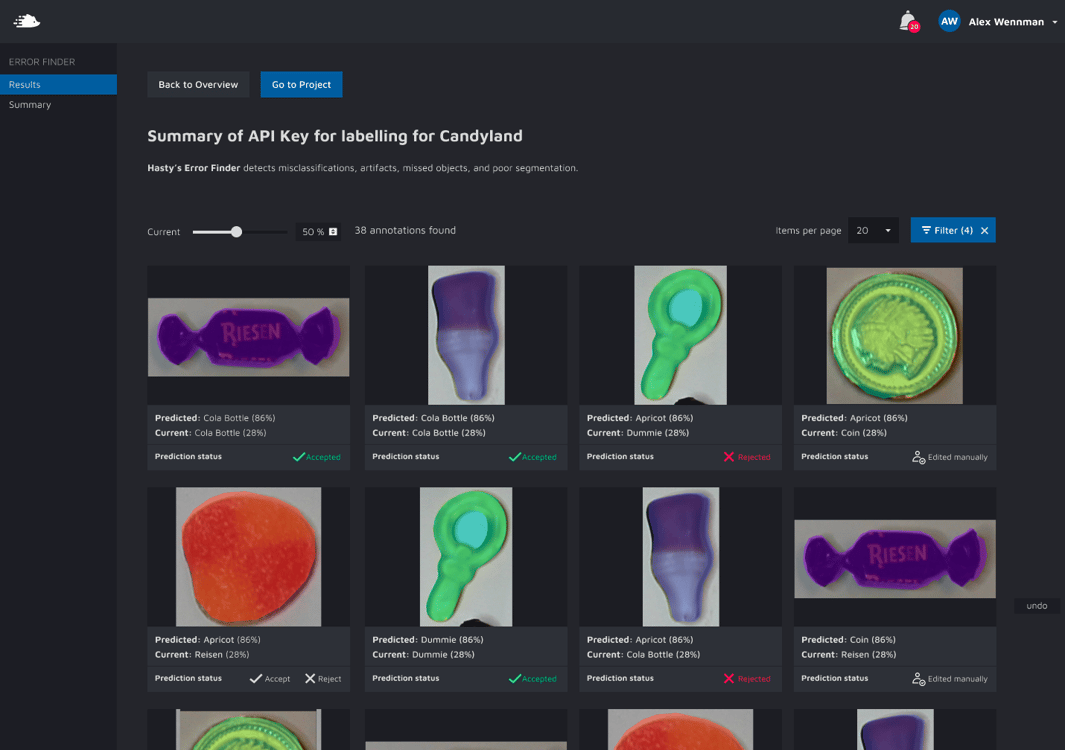
Task: Expand the Alex Wennman account menu
Action: point(1054,22)
